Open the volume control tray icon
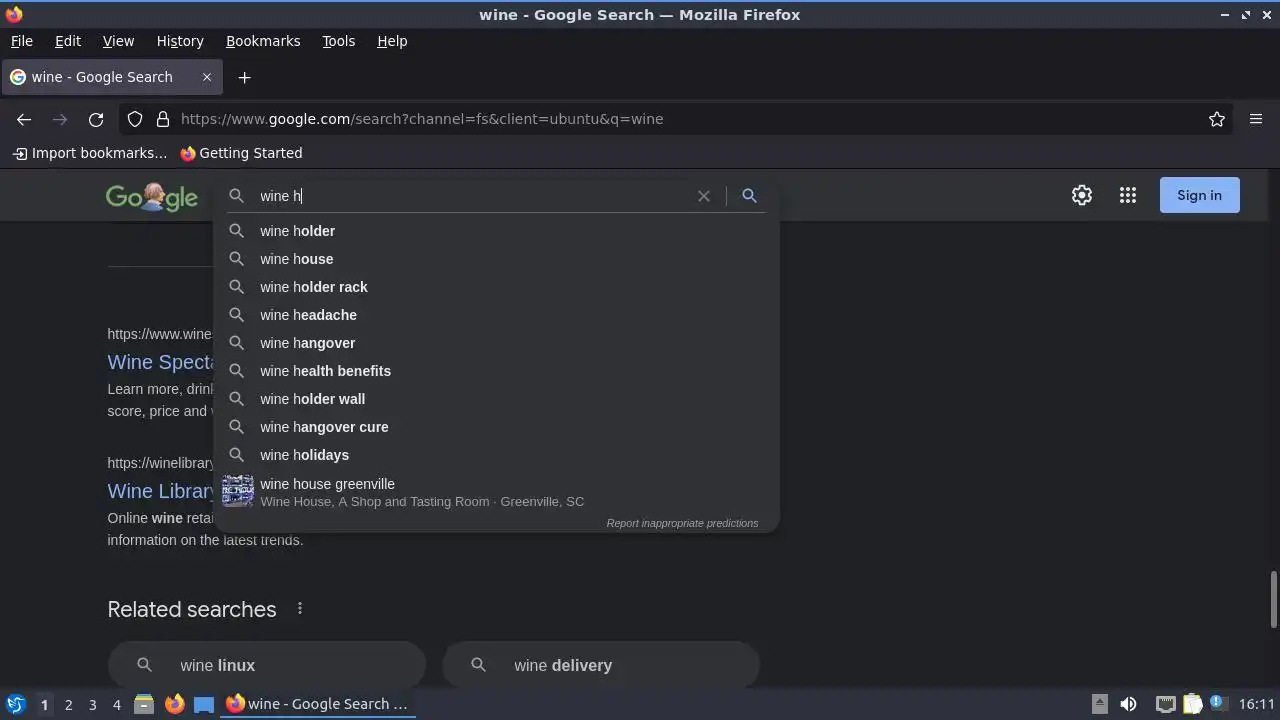This screenshot has width=1280, height=720. coord(1128,704)
